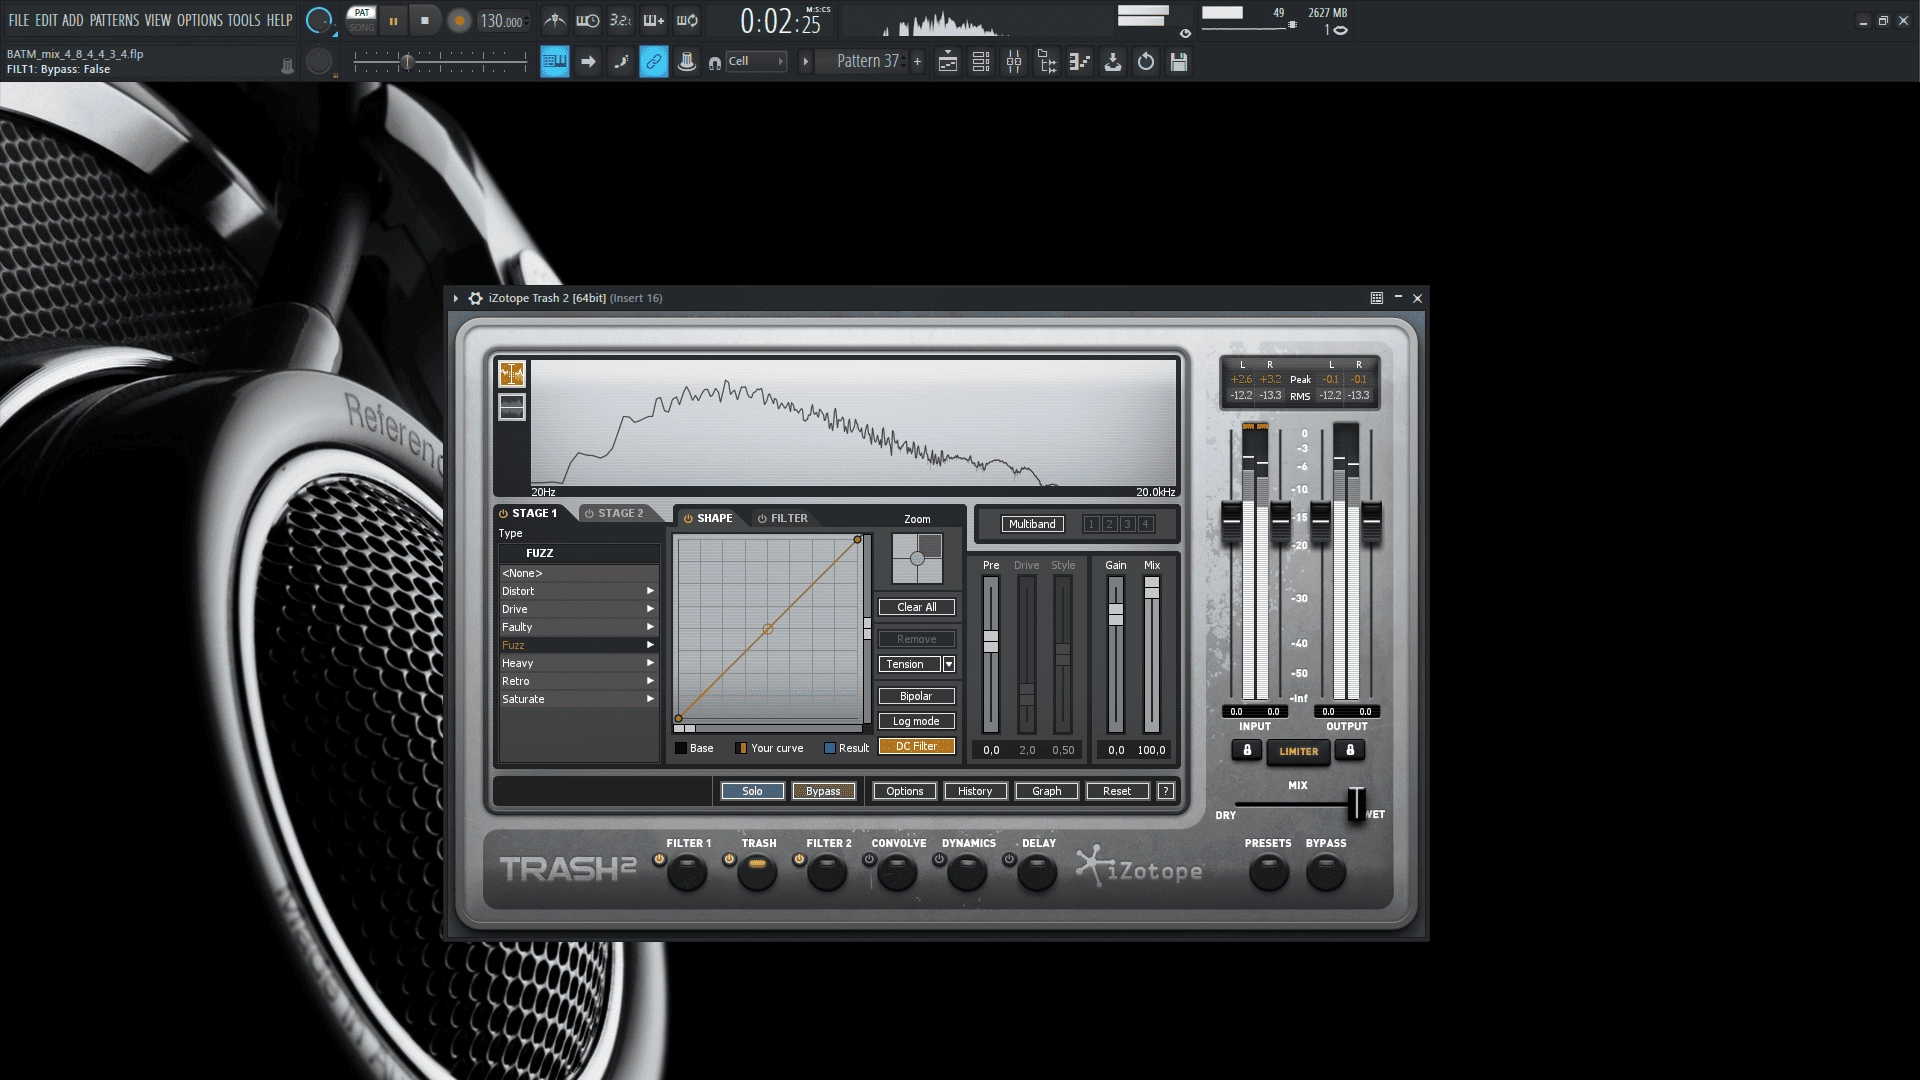Click the undo history circular arrow icon

1146,62
